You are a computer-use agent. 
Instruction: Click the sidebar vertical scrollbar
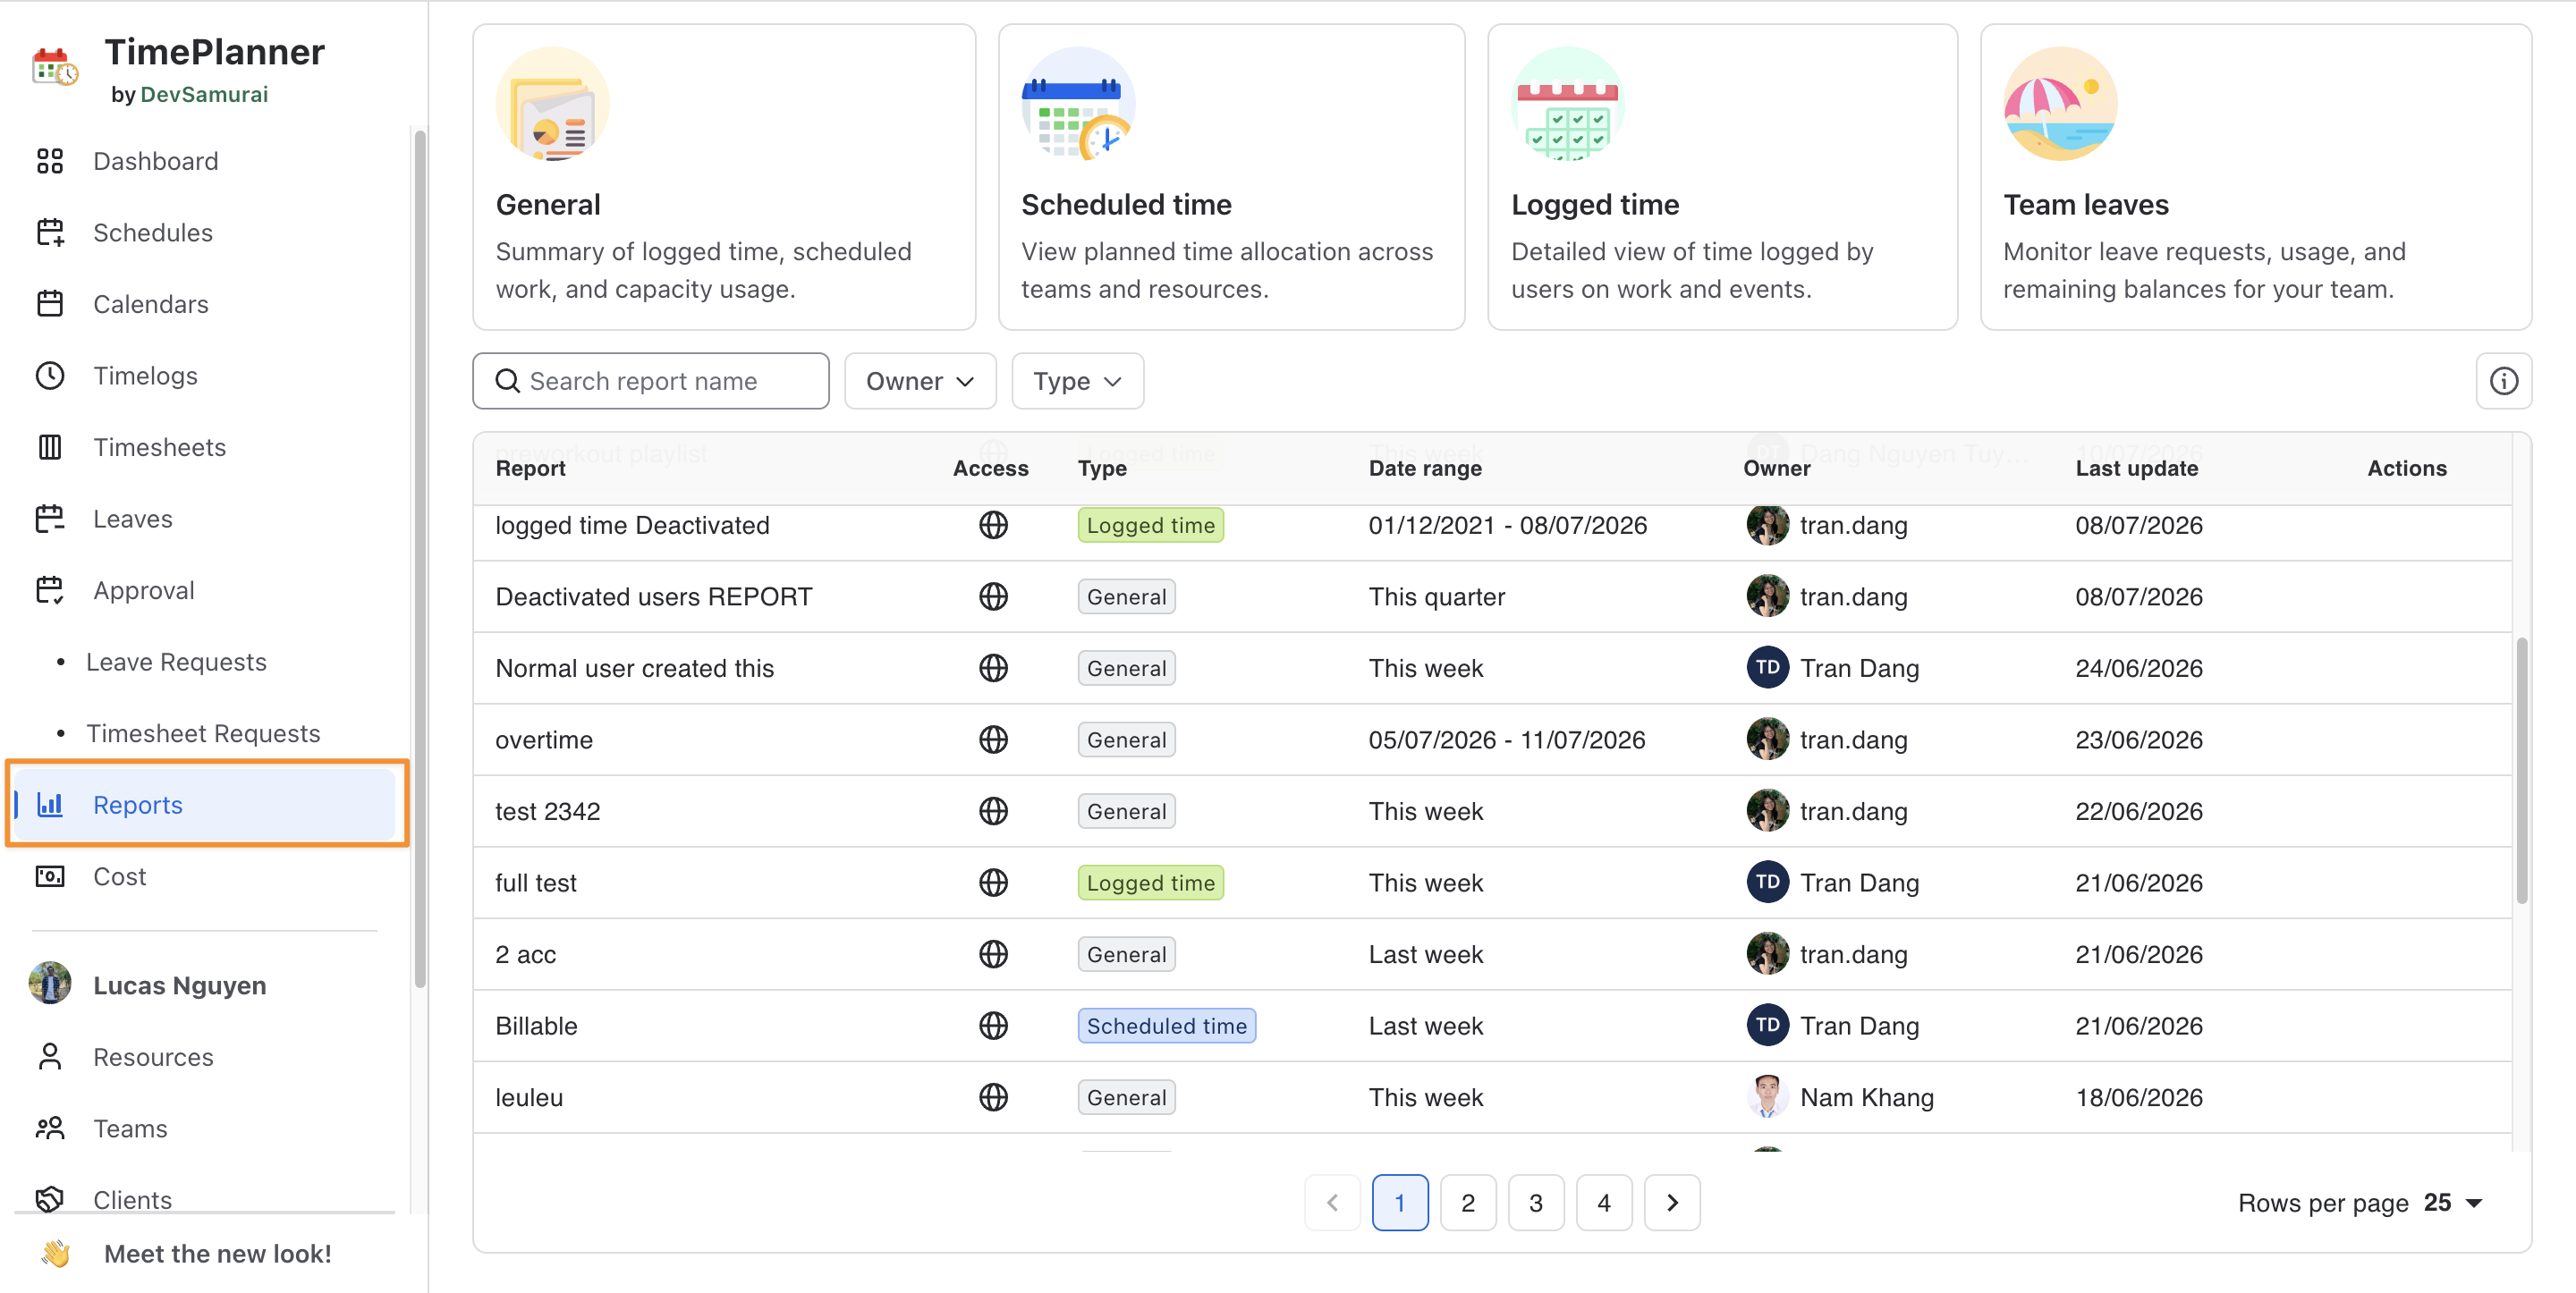[x=420, y=560]
